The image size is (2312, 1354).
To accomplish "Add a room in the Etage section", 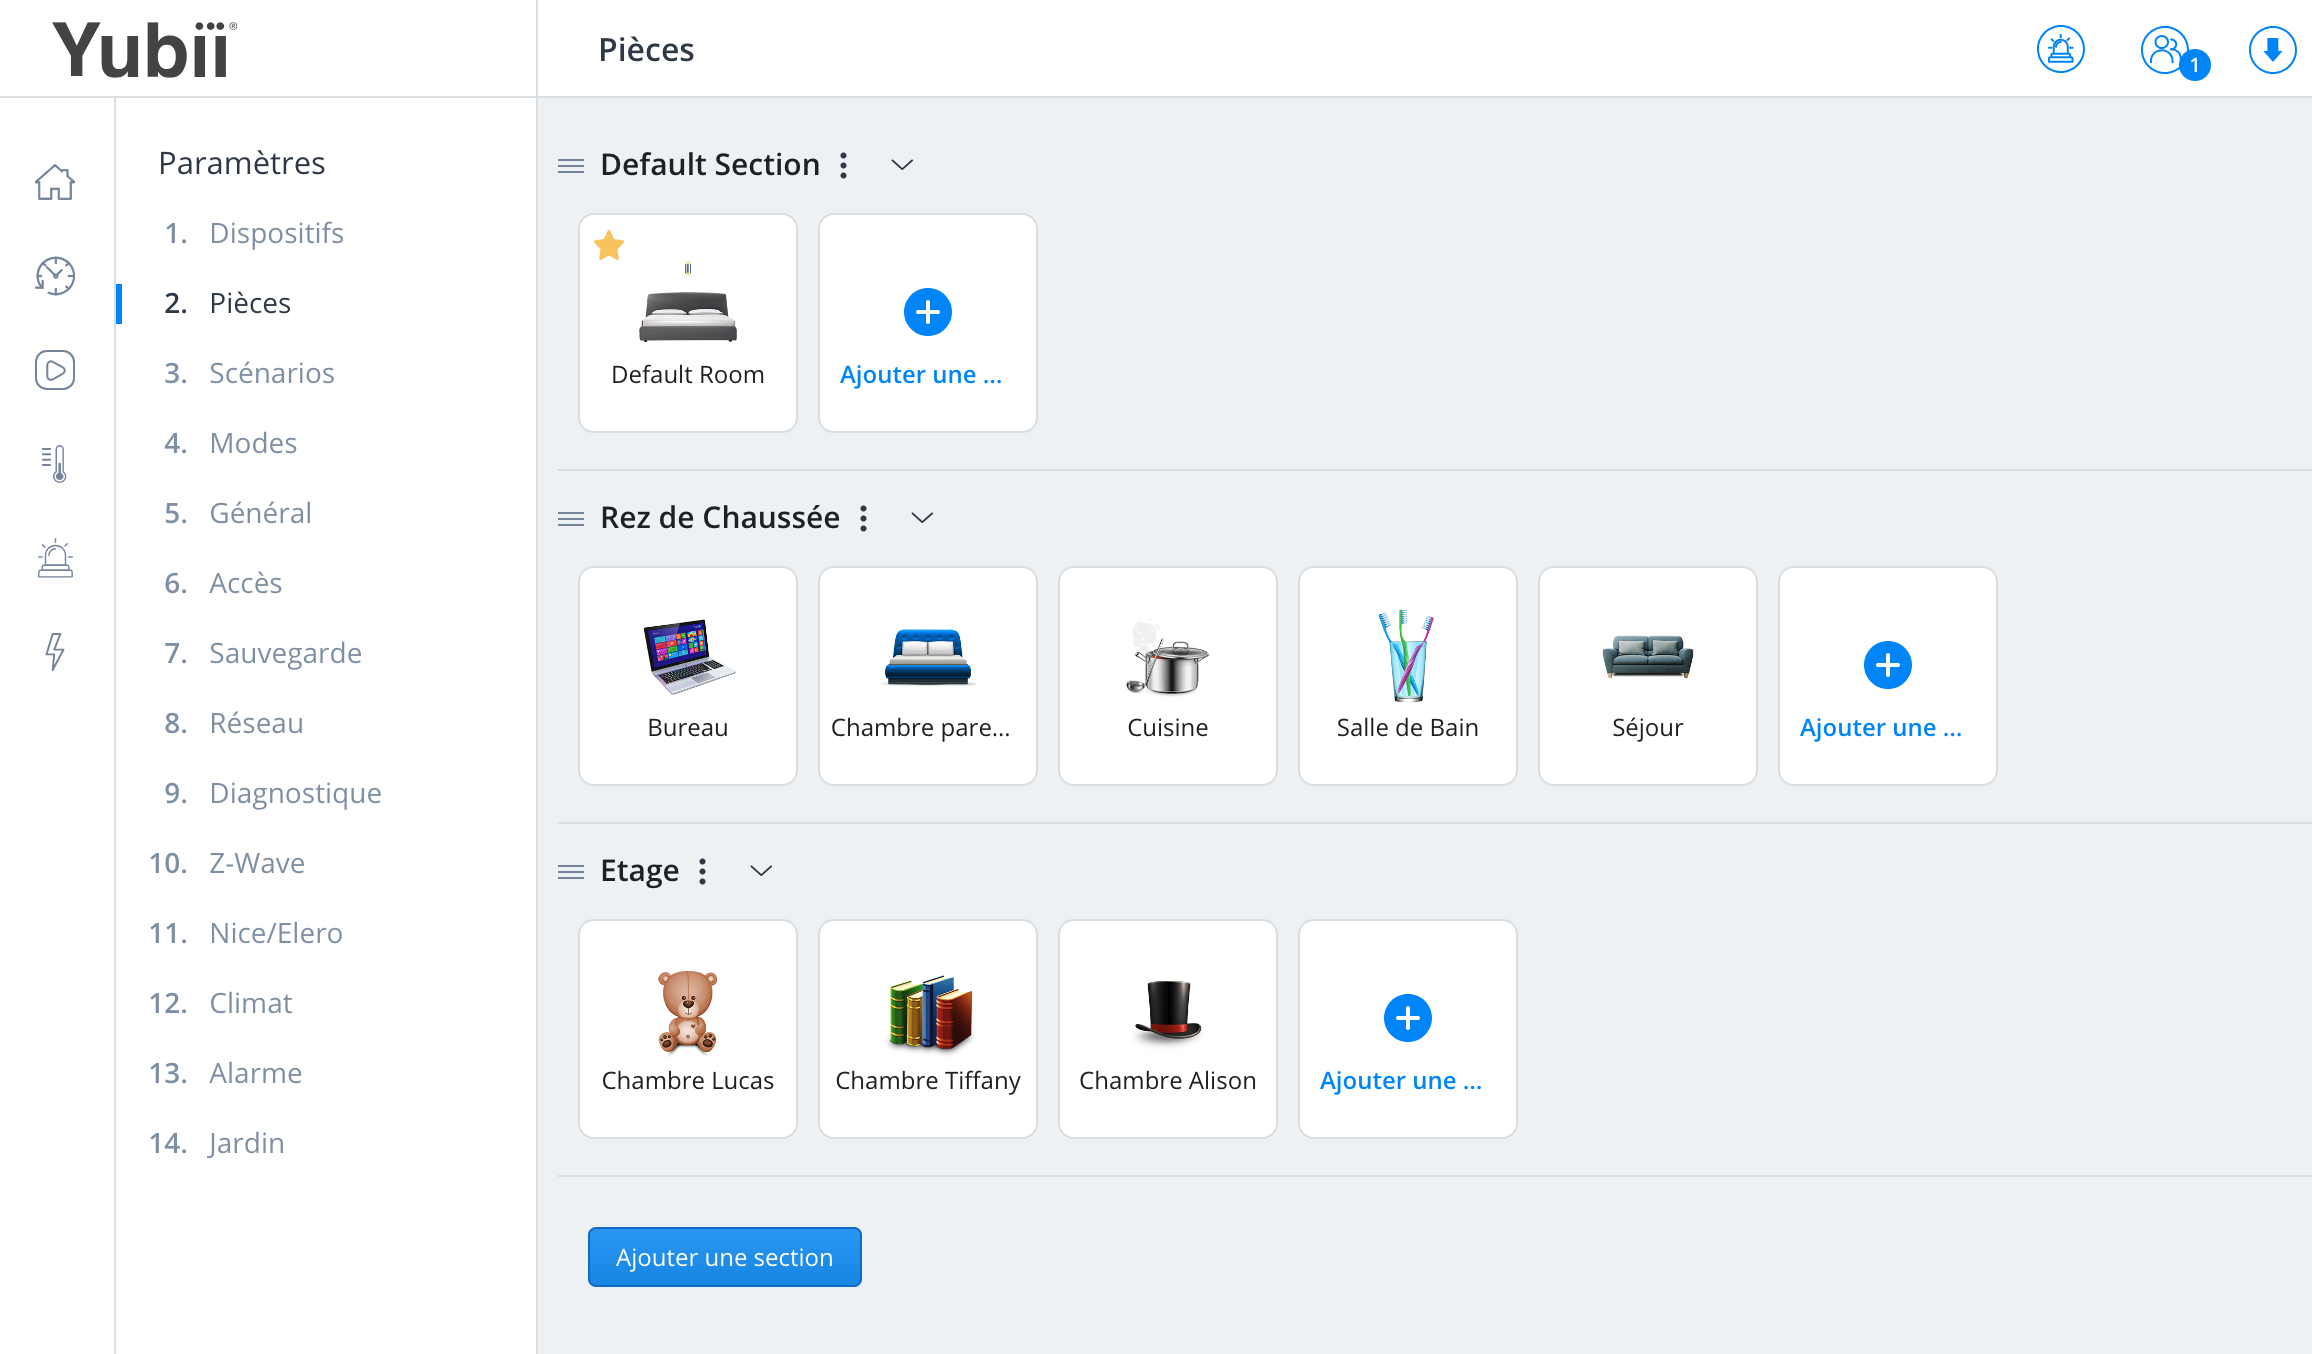I will (x=1407, y=1029).
